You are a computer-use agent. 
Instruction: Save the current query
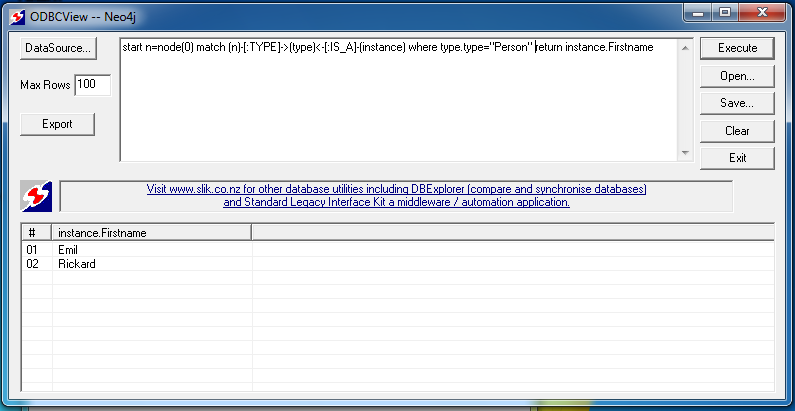[737, 103]
